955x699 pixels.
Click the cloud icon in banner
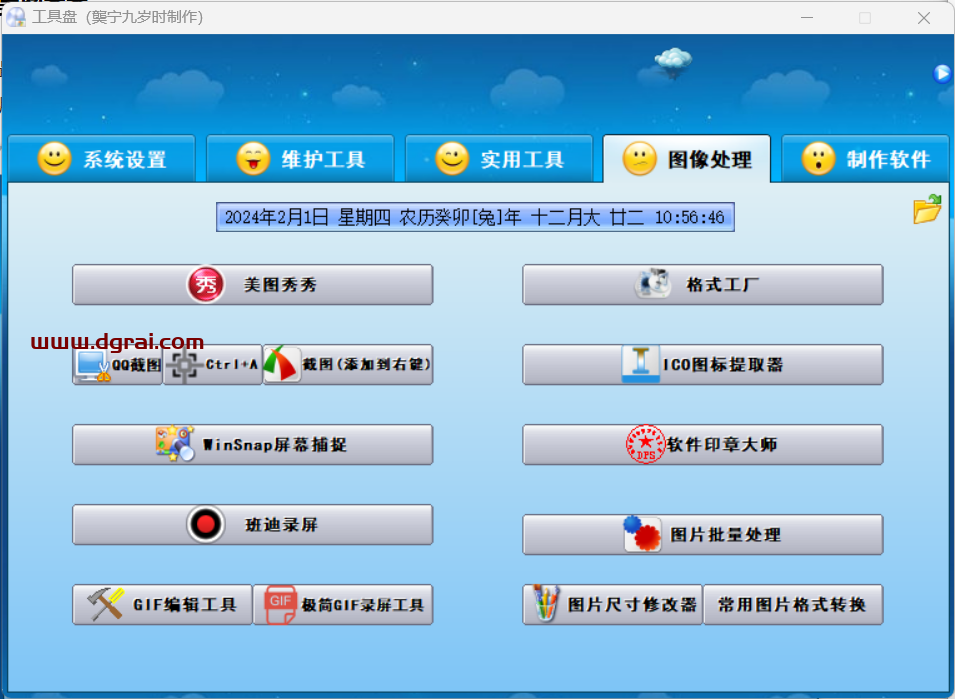coord(673,62)
